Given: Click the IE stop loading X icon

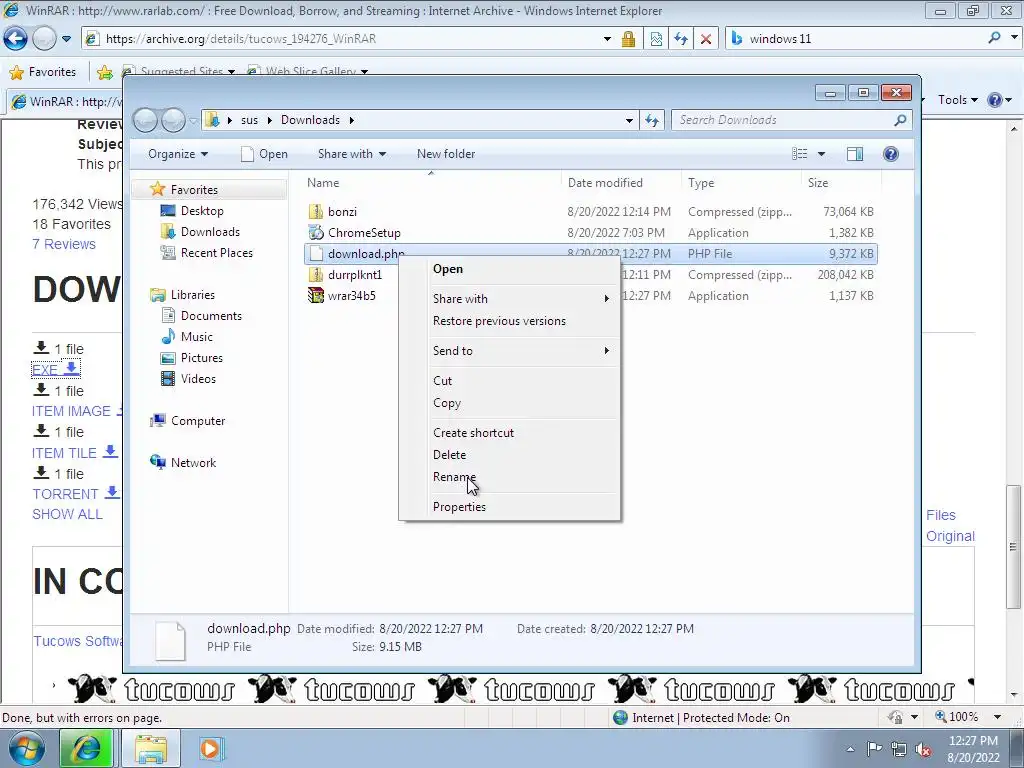Looking at the screenshot, I should [706, 39].
